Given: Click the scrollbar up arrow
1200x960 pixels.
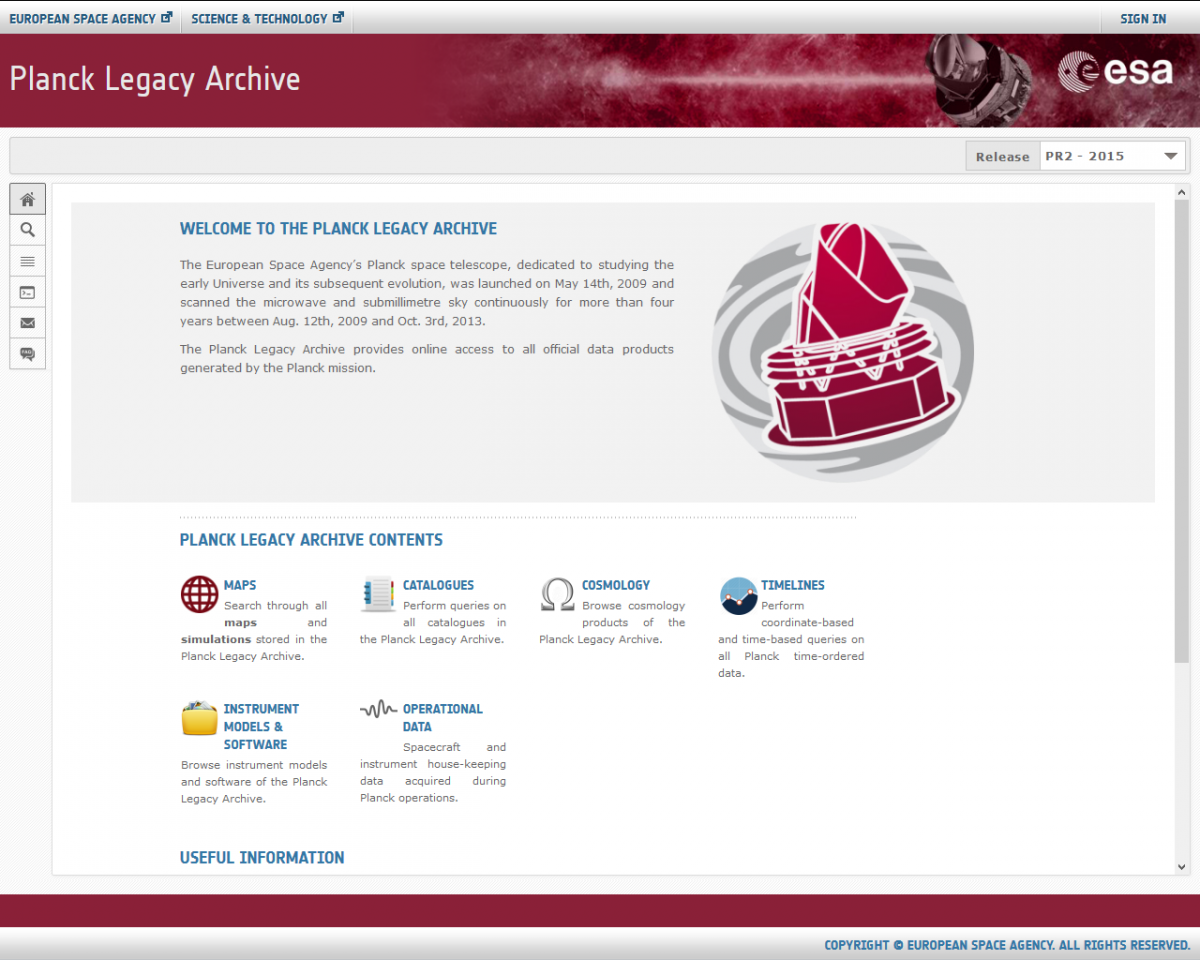Looking at the screenshot, I should [x=1181, y=192].
